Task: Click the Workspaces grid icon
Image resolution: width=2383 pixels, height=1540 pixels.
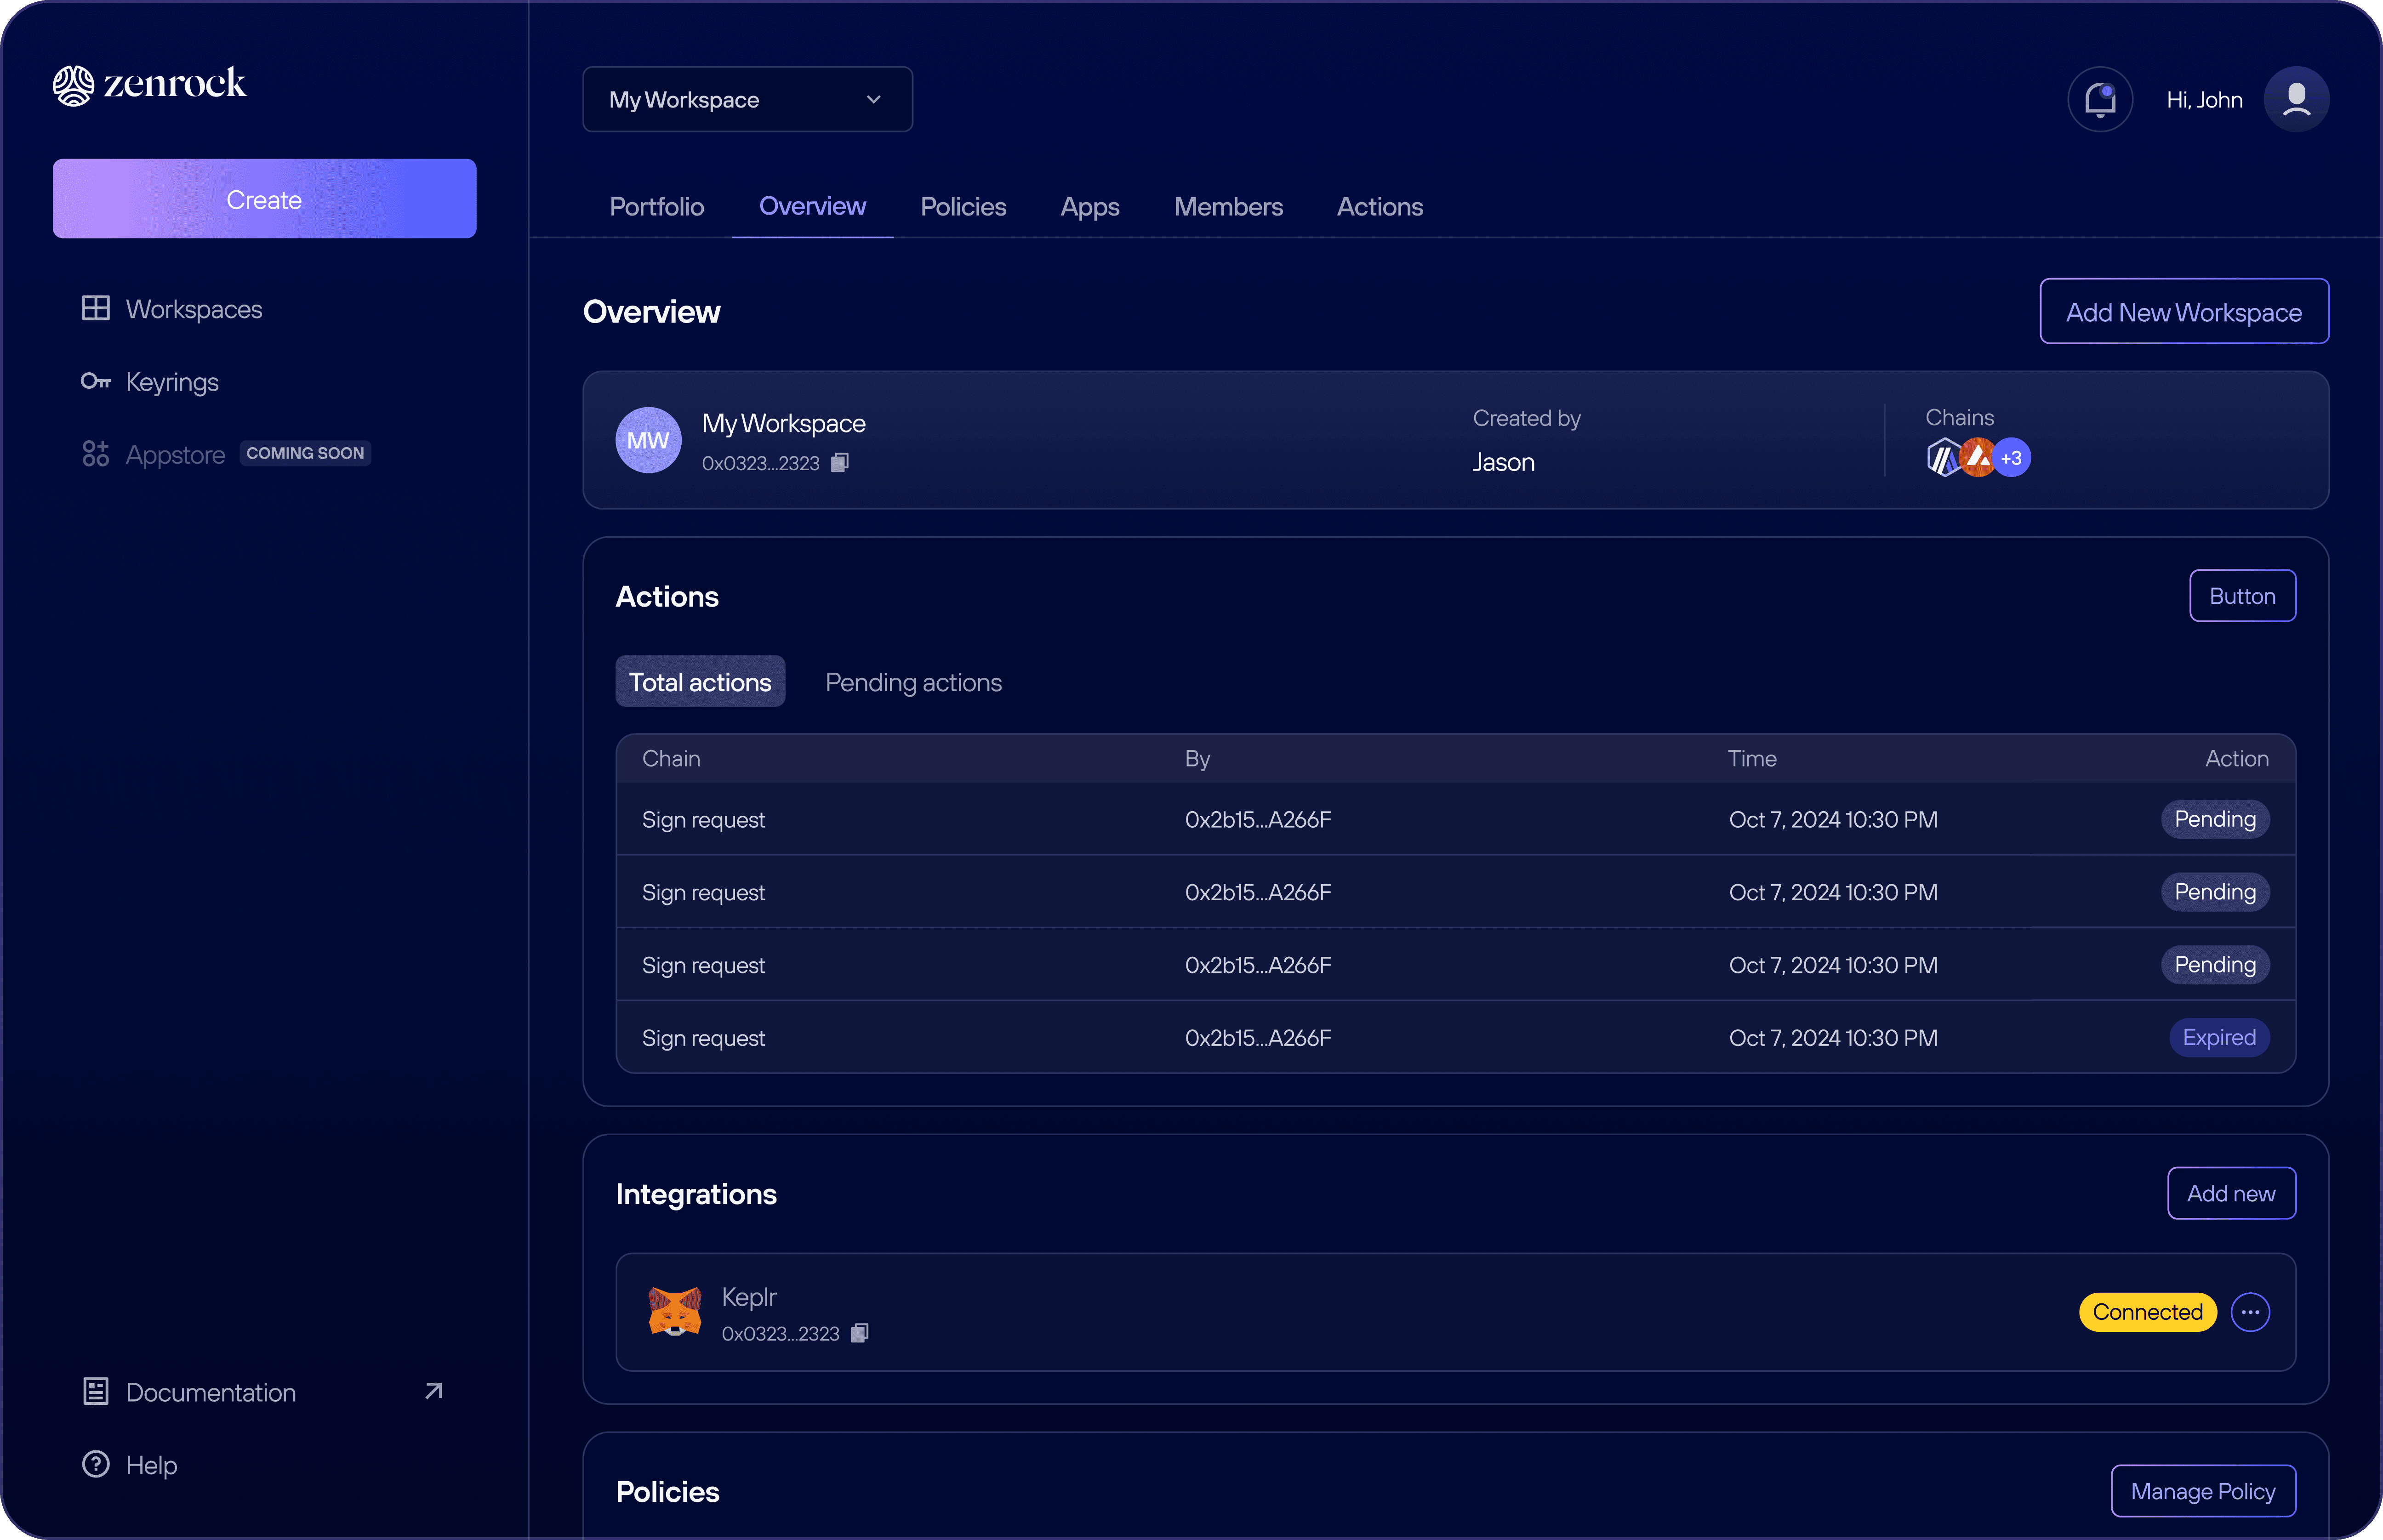Action: pos(95,308)
